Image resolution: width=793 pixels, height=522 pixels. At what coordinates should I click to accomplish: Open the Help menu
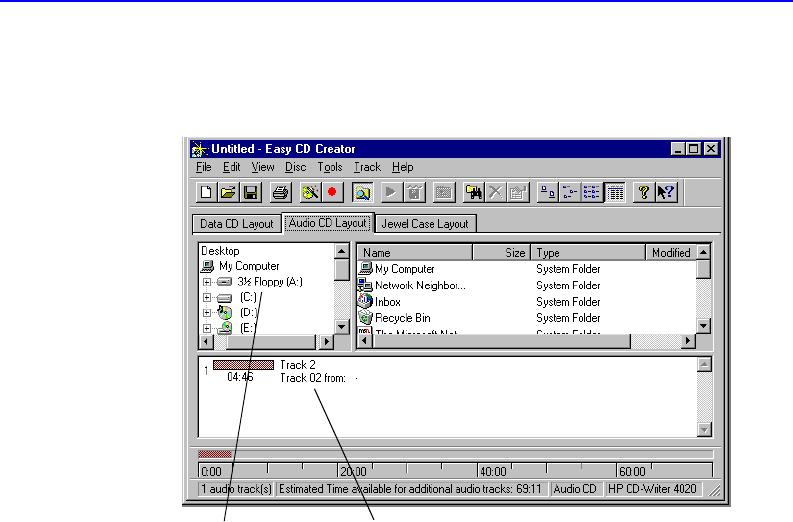pyautogui.click(x=403, y=167)
